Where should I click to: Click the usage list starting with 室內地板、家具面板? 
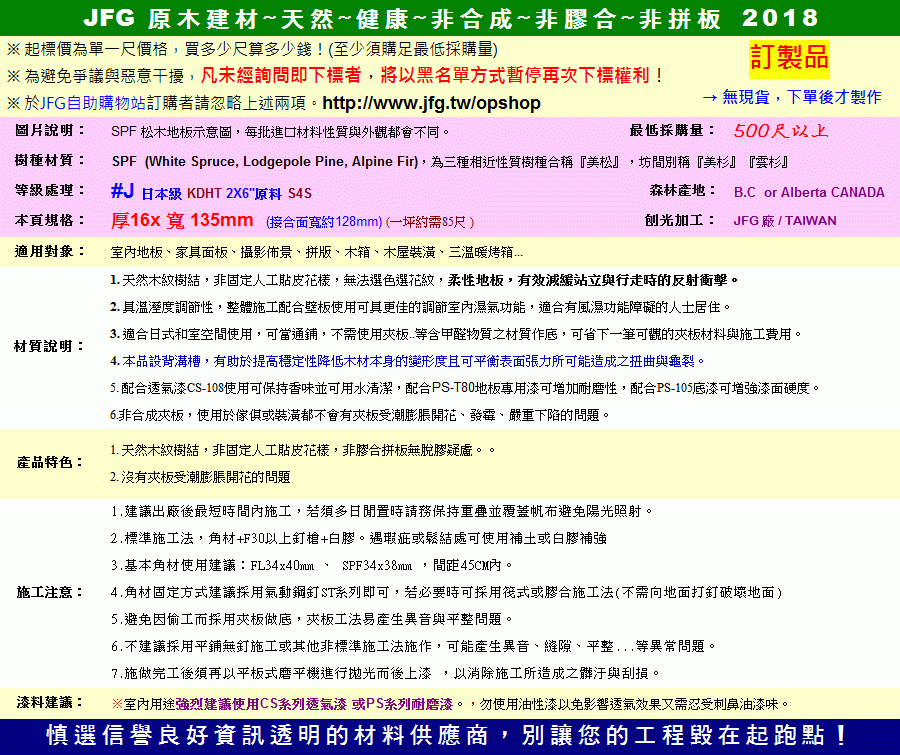coord(316,252)
